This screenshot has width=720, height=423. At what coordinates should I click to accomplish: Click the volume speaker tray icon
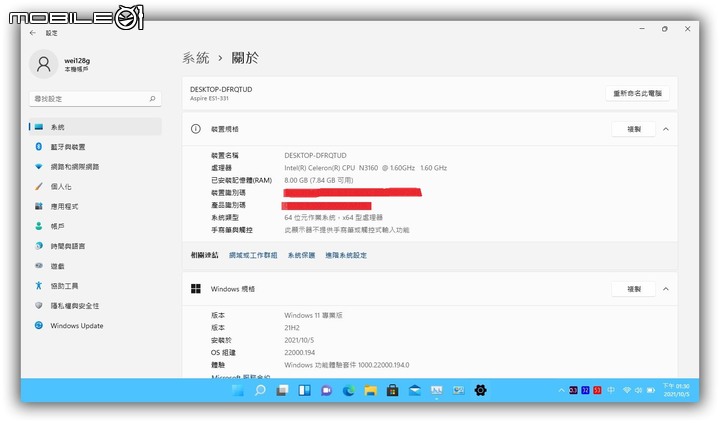[x=638, y=390]
